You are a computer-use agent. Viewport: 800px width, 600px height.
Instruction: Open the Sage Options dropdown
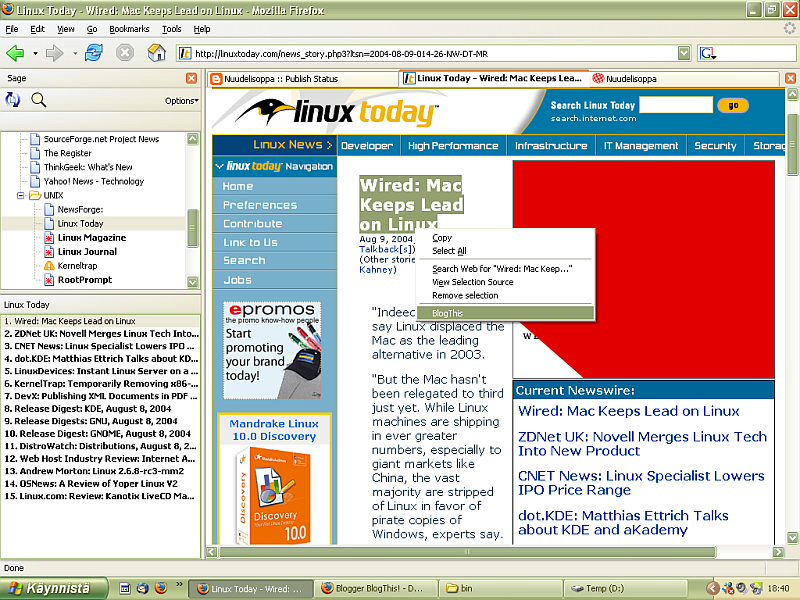click(x=181, y=101)
